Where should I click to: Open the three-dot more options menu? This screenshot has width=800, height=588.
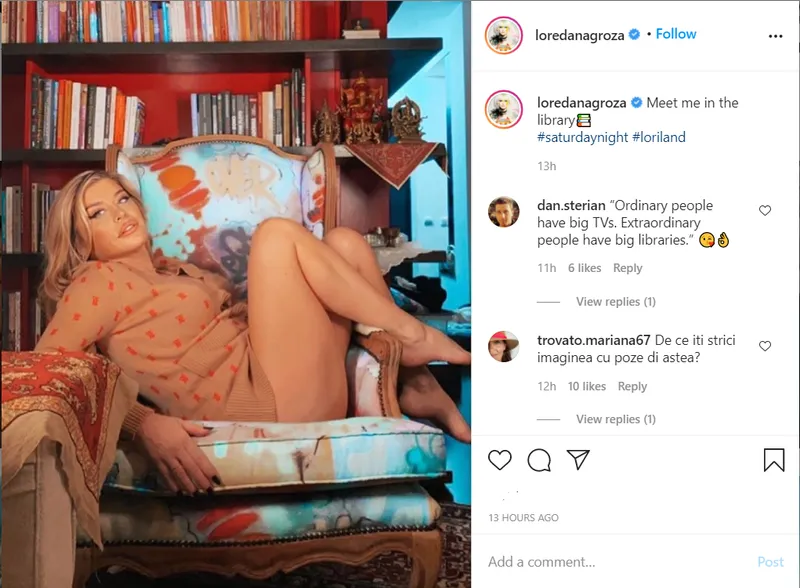pyautogui.click(x=775, y=36)
